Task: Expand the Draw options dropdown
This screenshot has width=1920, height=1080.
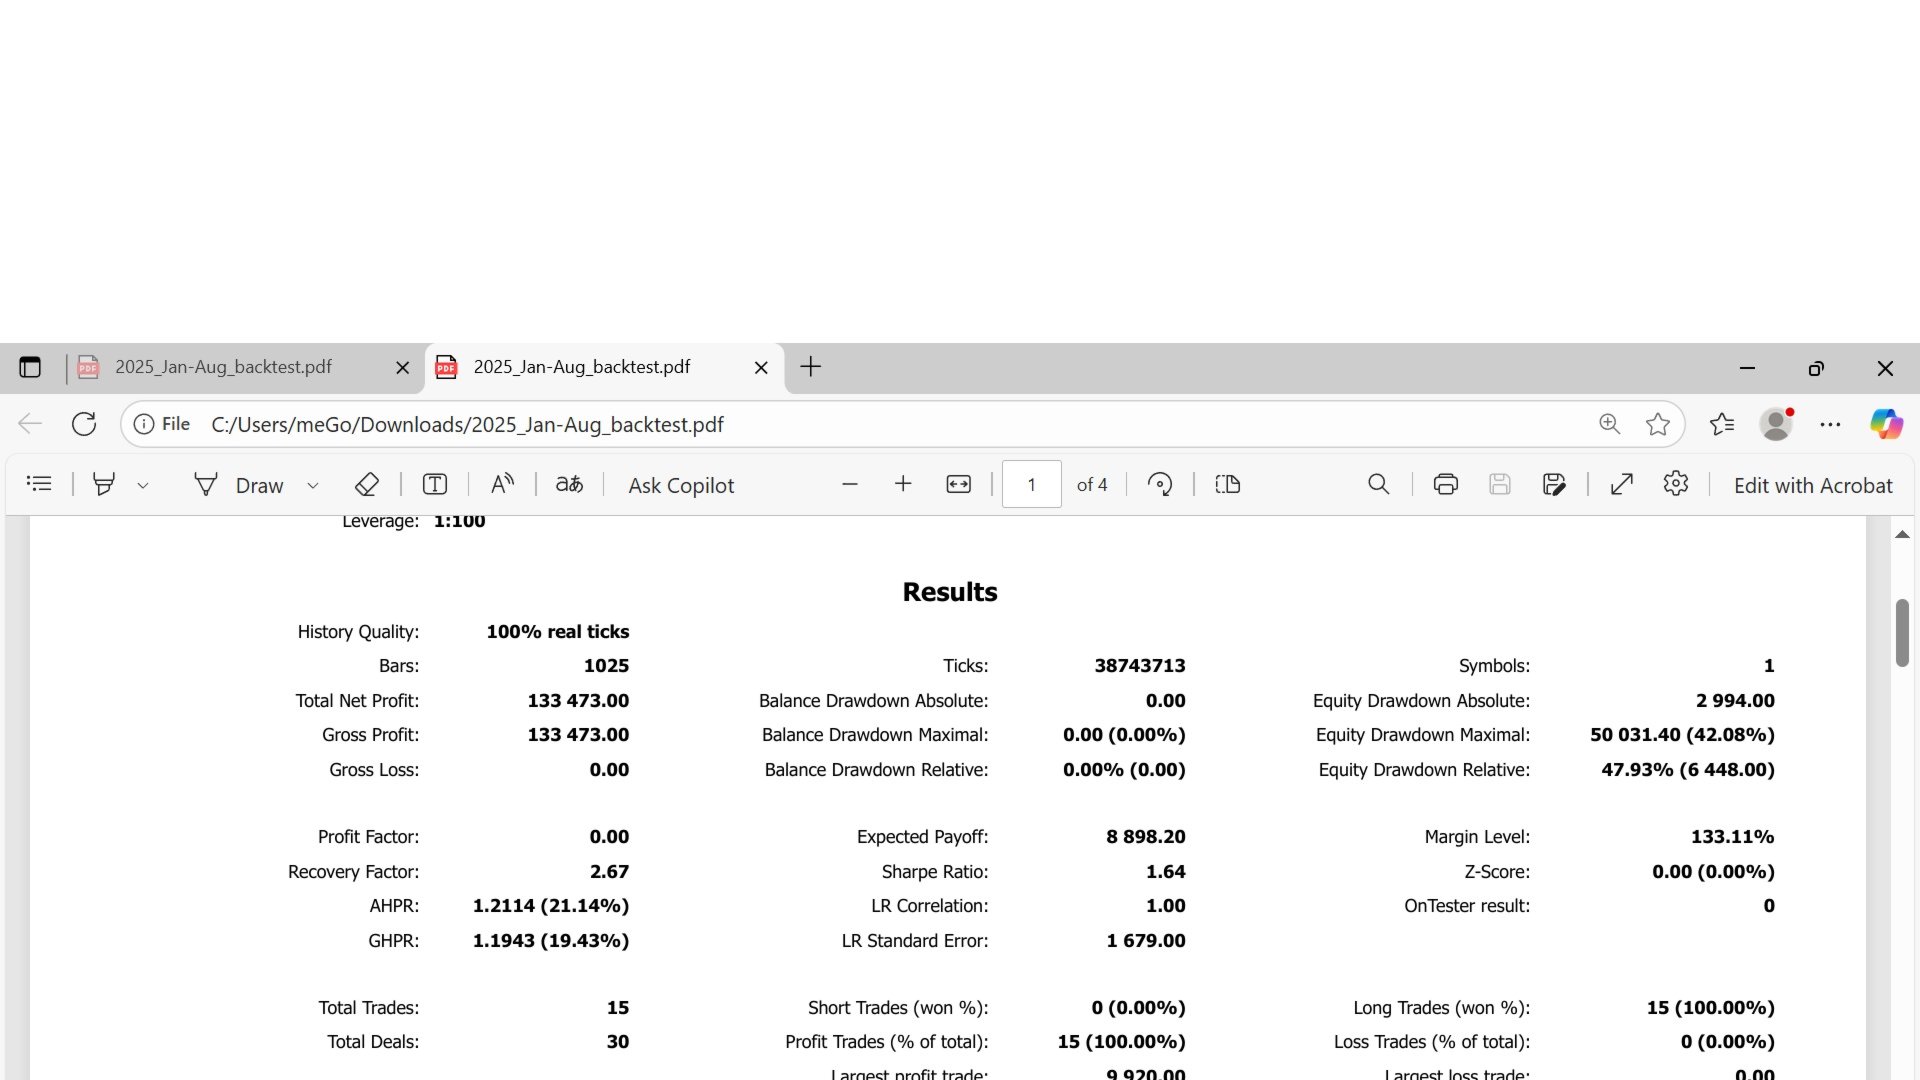Action: (312, 485)
